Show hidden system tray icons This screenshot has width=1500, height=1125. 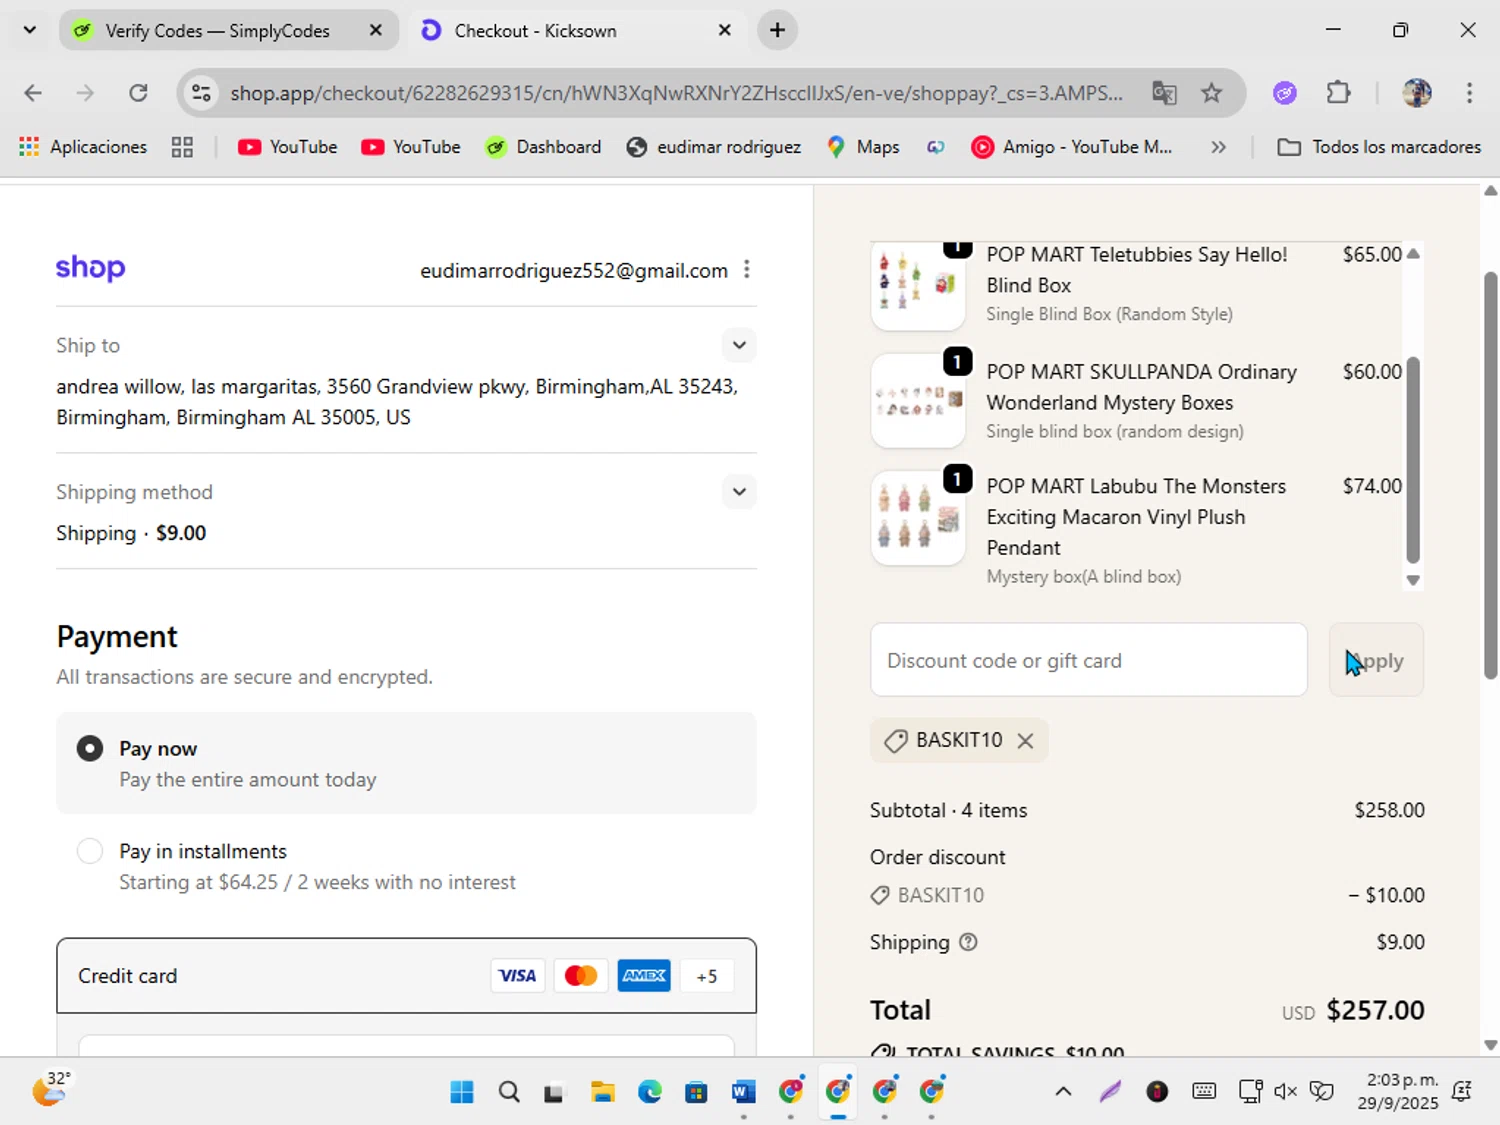pos(1063,1092)
